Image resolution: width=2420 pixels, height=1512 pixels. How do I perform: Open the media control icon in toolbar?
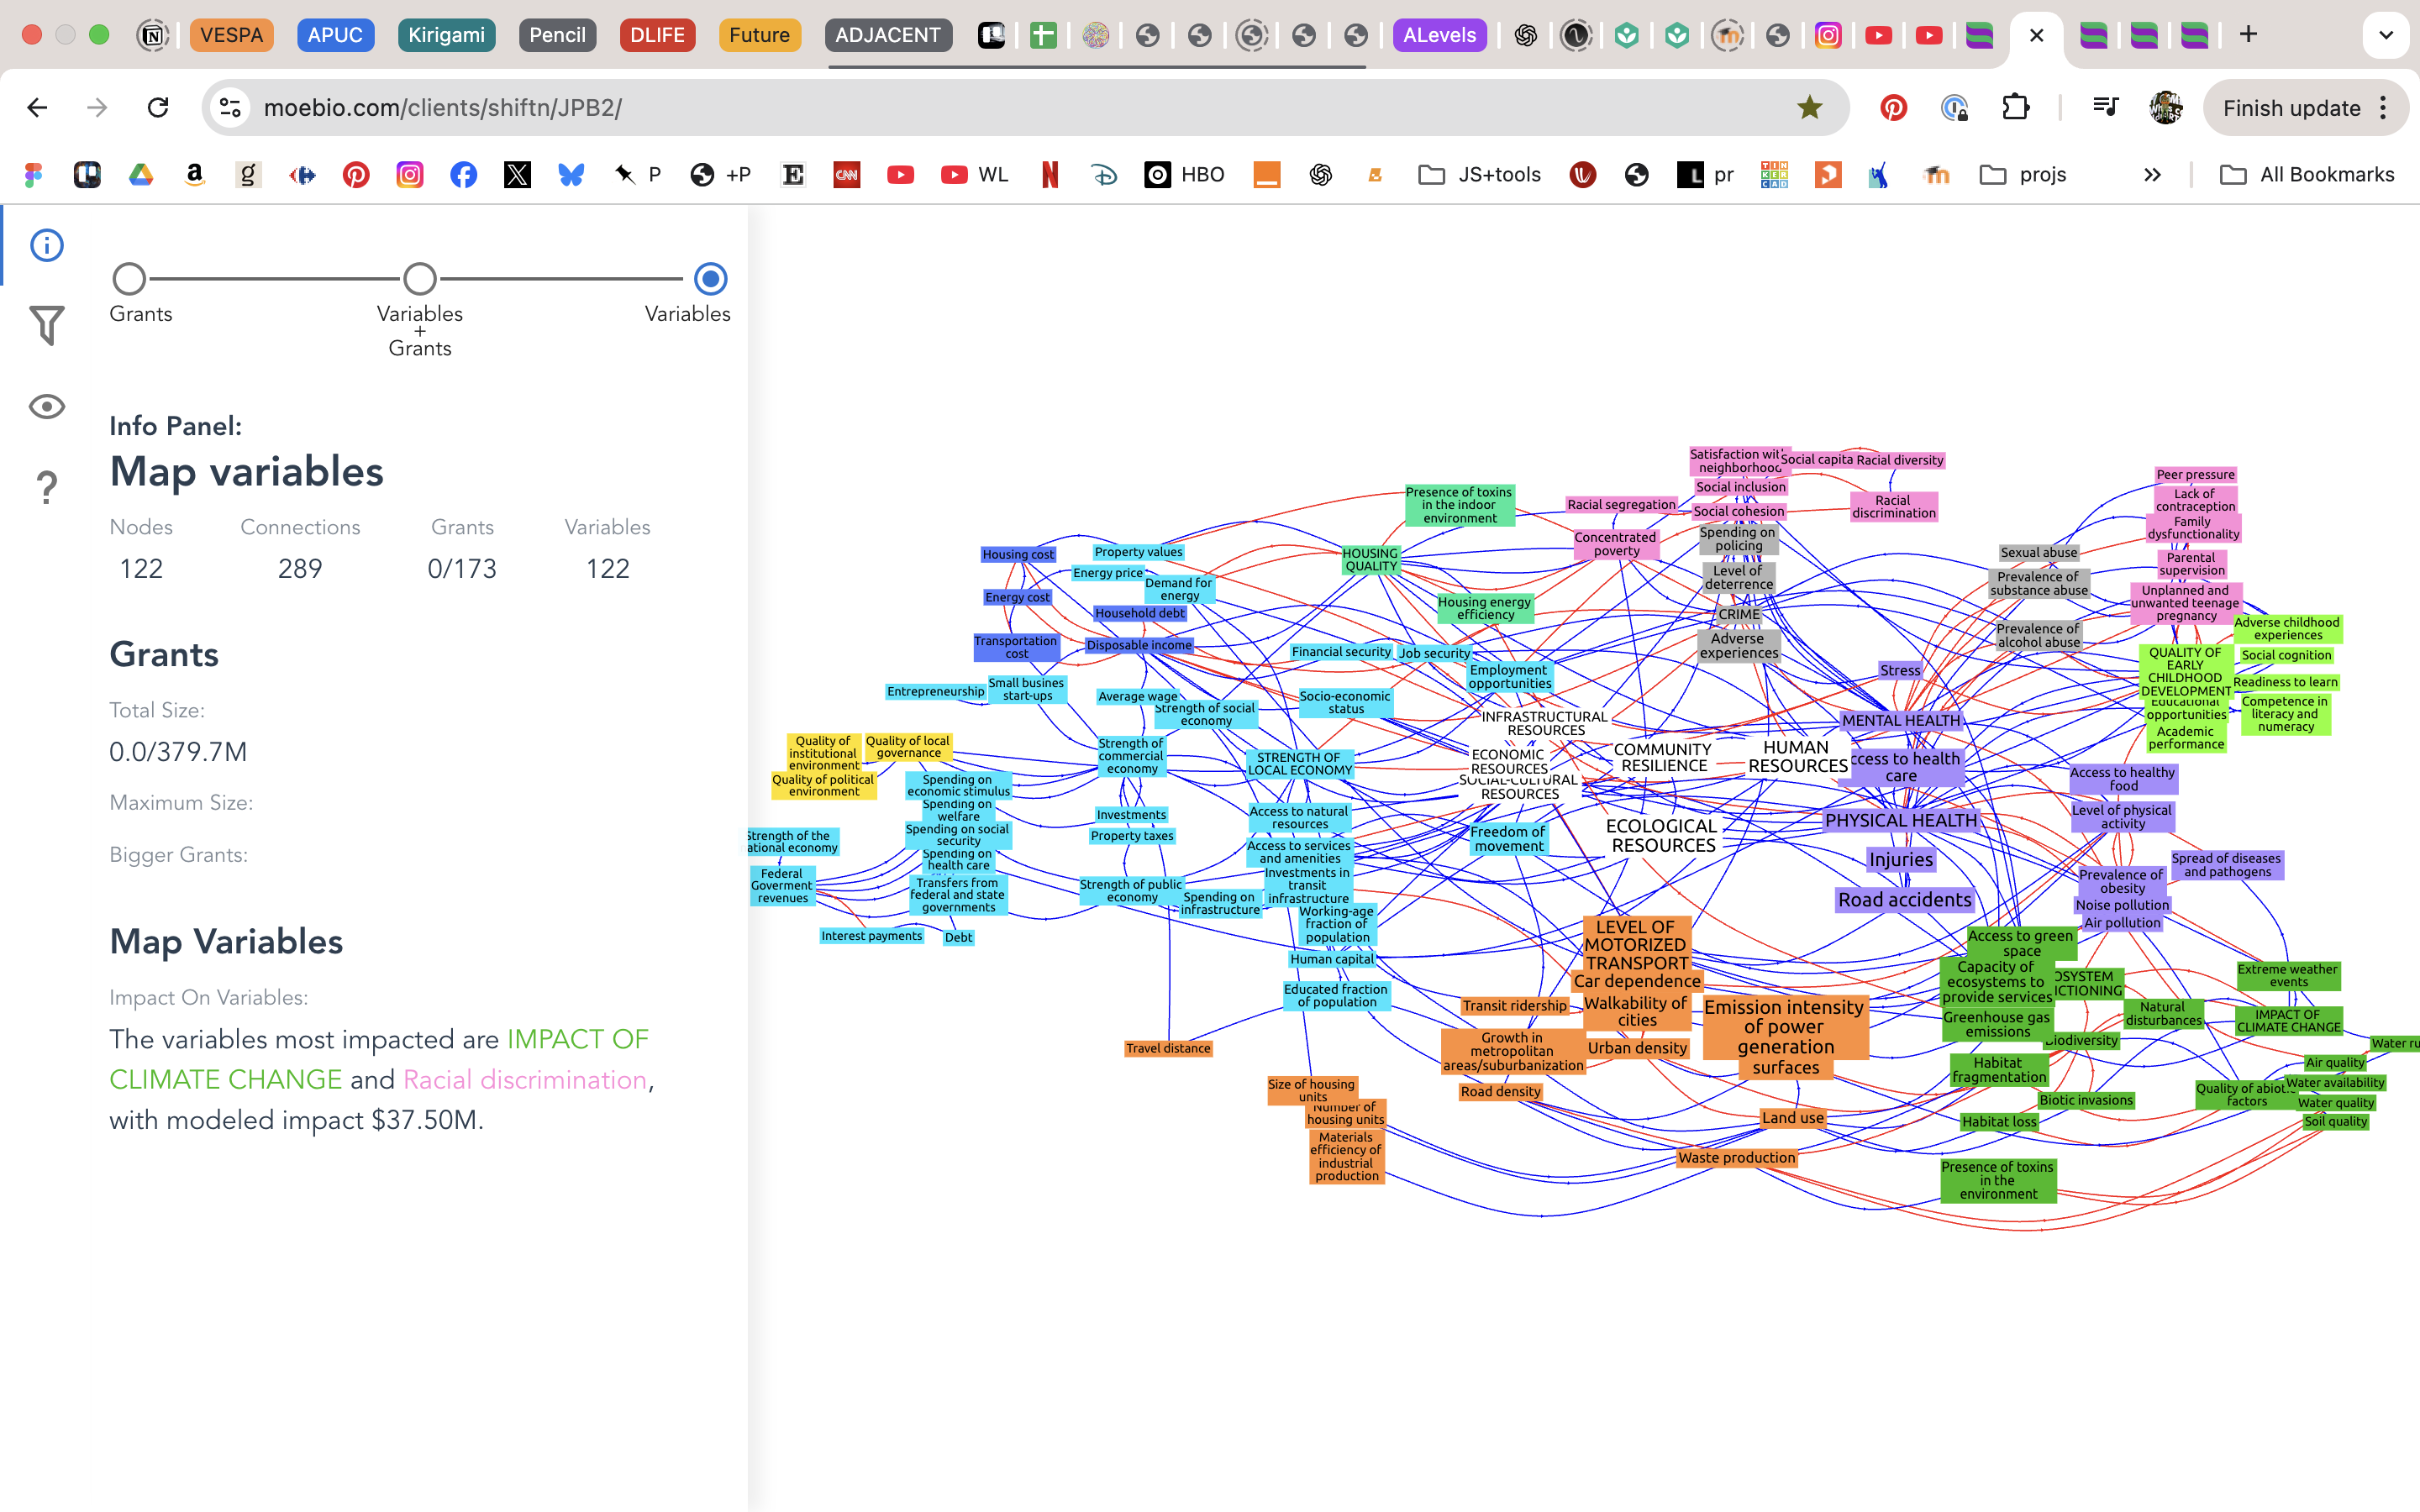coord(2105,108)
